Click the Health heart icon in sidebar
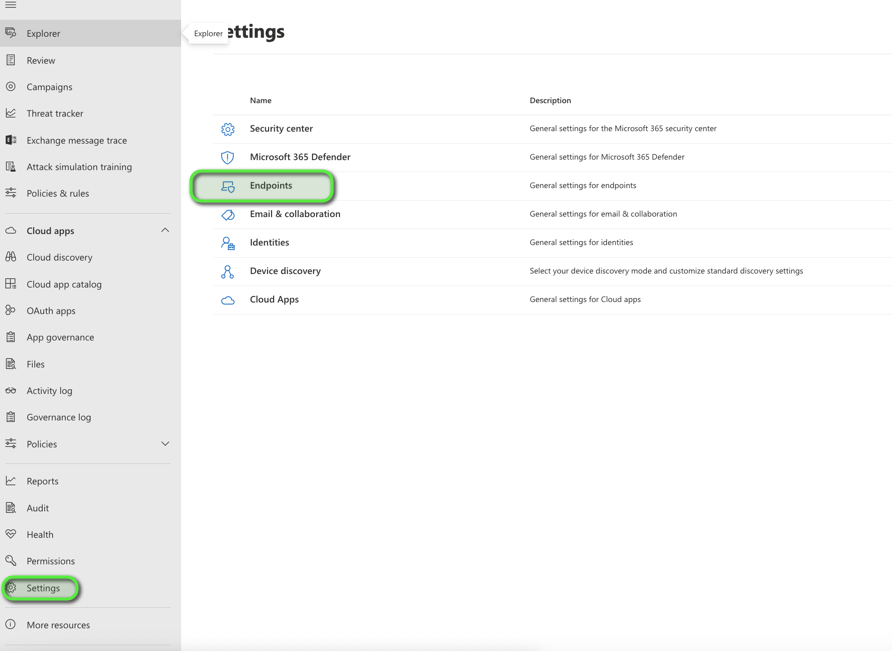Screen dimensions: 892x651 [11, 534]
